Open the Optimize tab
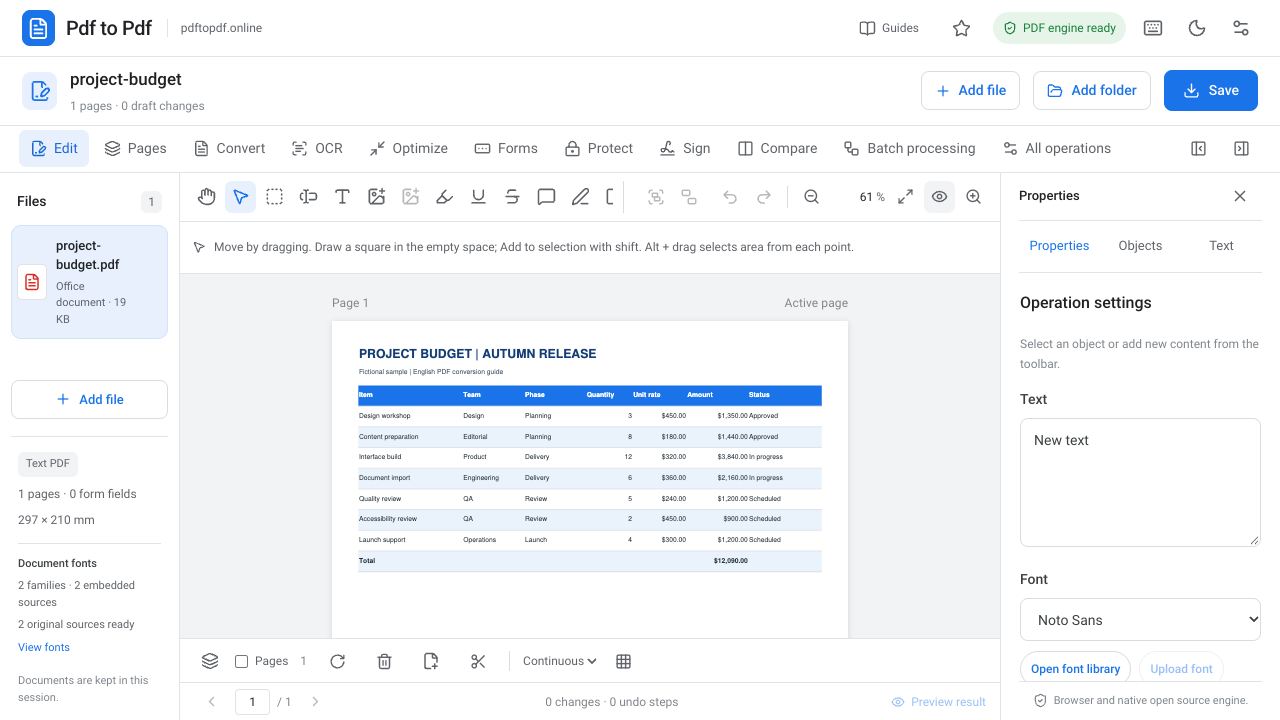This screenshot has width=1280, height=720. 408,148
